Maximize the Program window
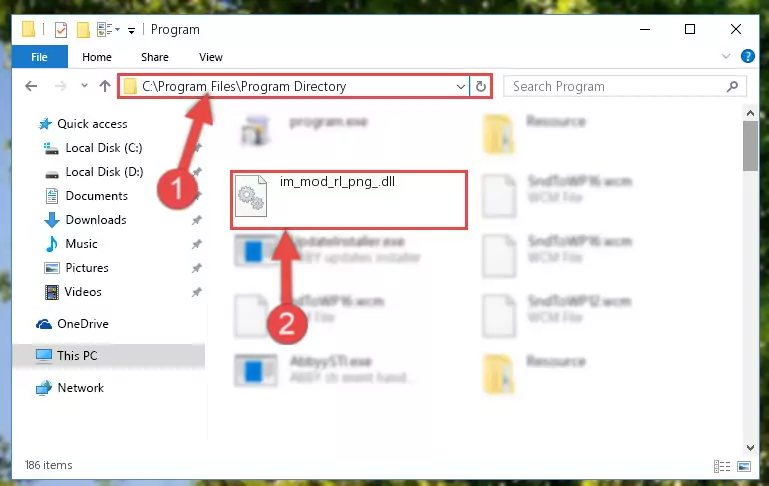The height and width of the screenshot is (486, 769). [690, 29]
